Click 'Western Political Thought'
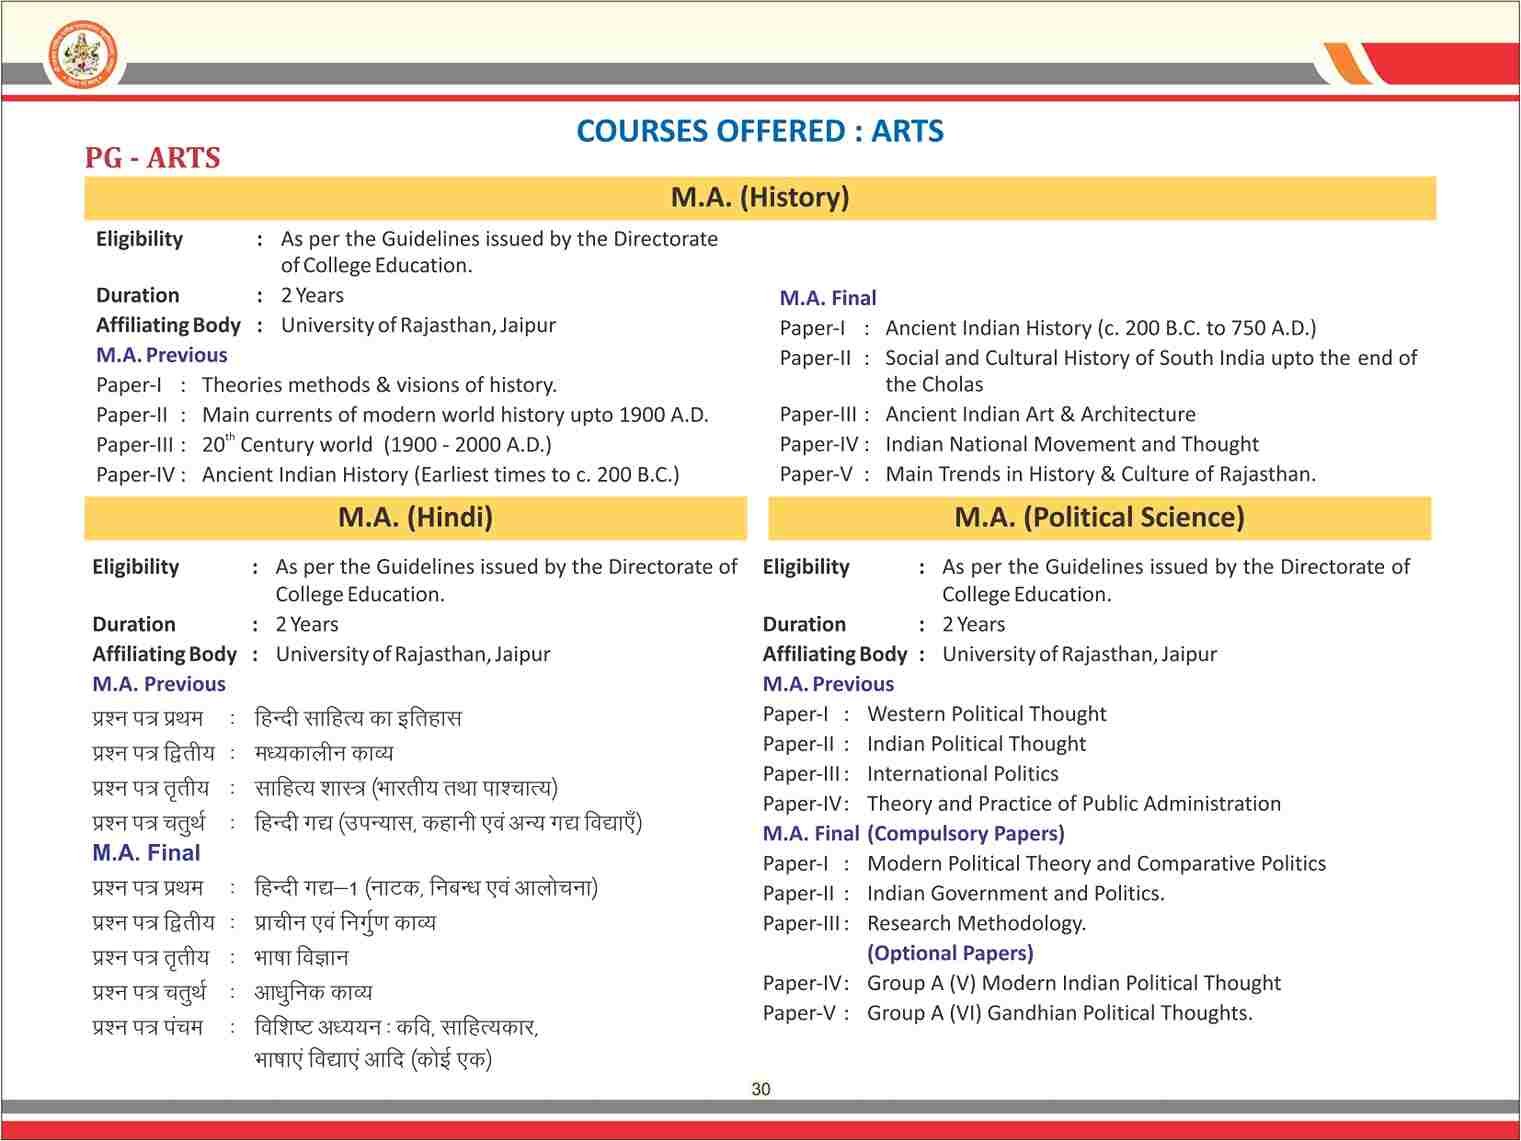The width and height of the screenshot is (1521, 1141). (x=987, y=714)
